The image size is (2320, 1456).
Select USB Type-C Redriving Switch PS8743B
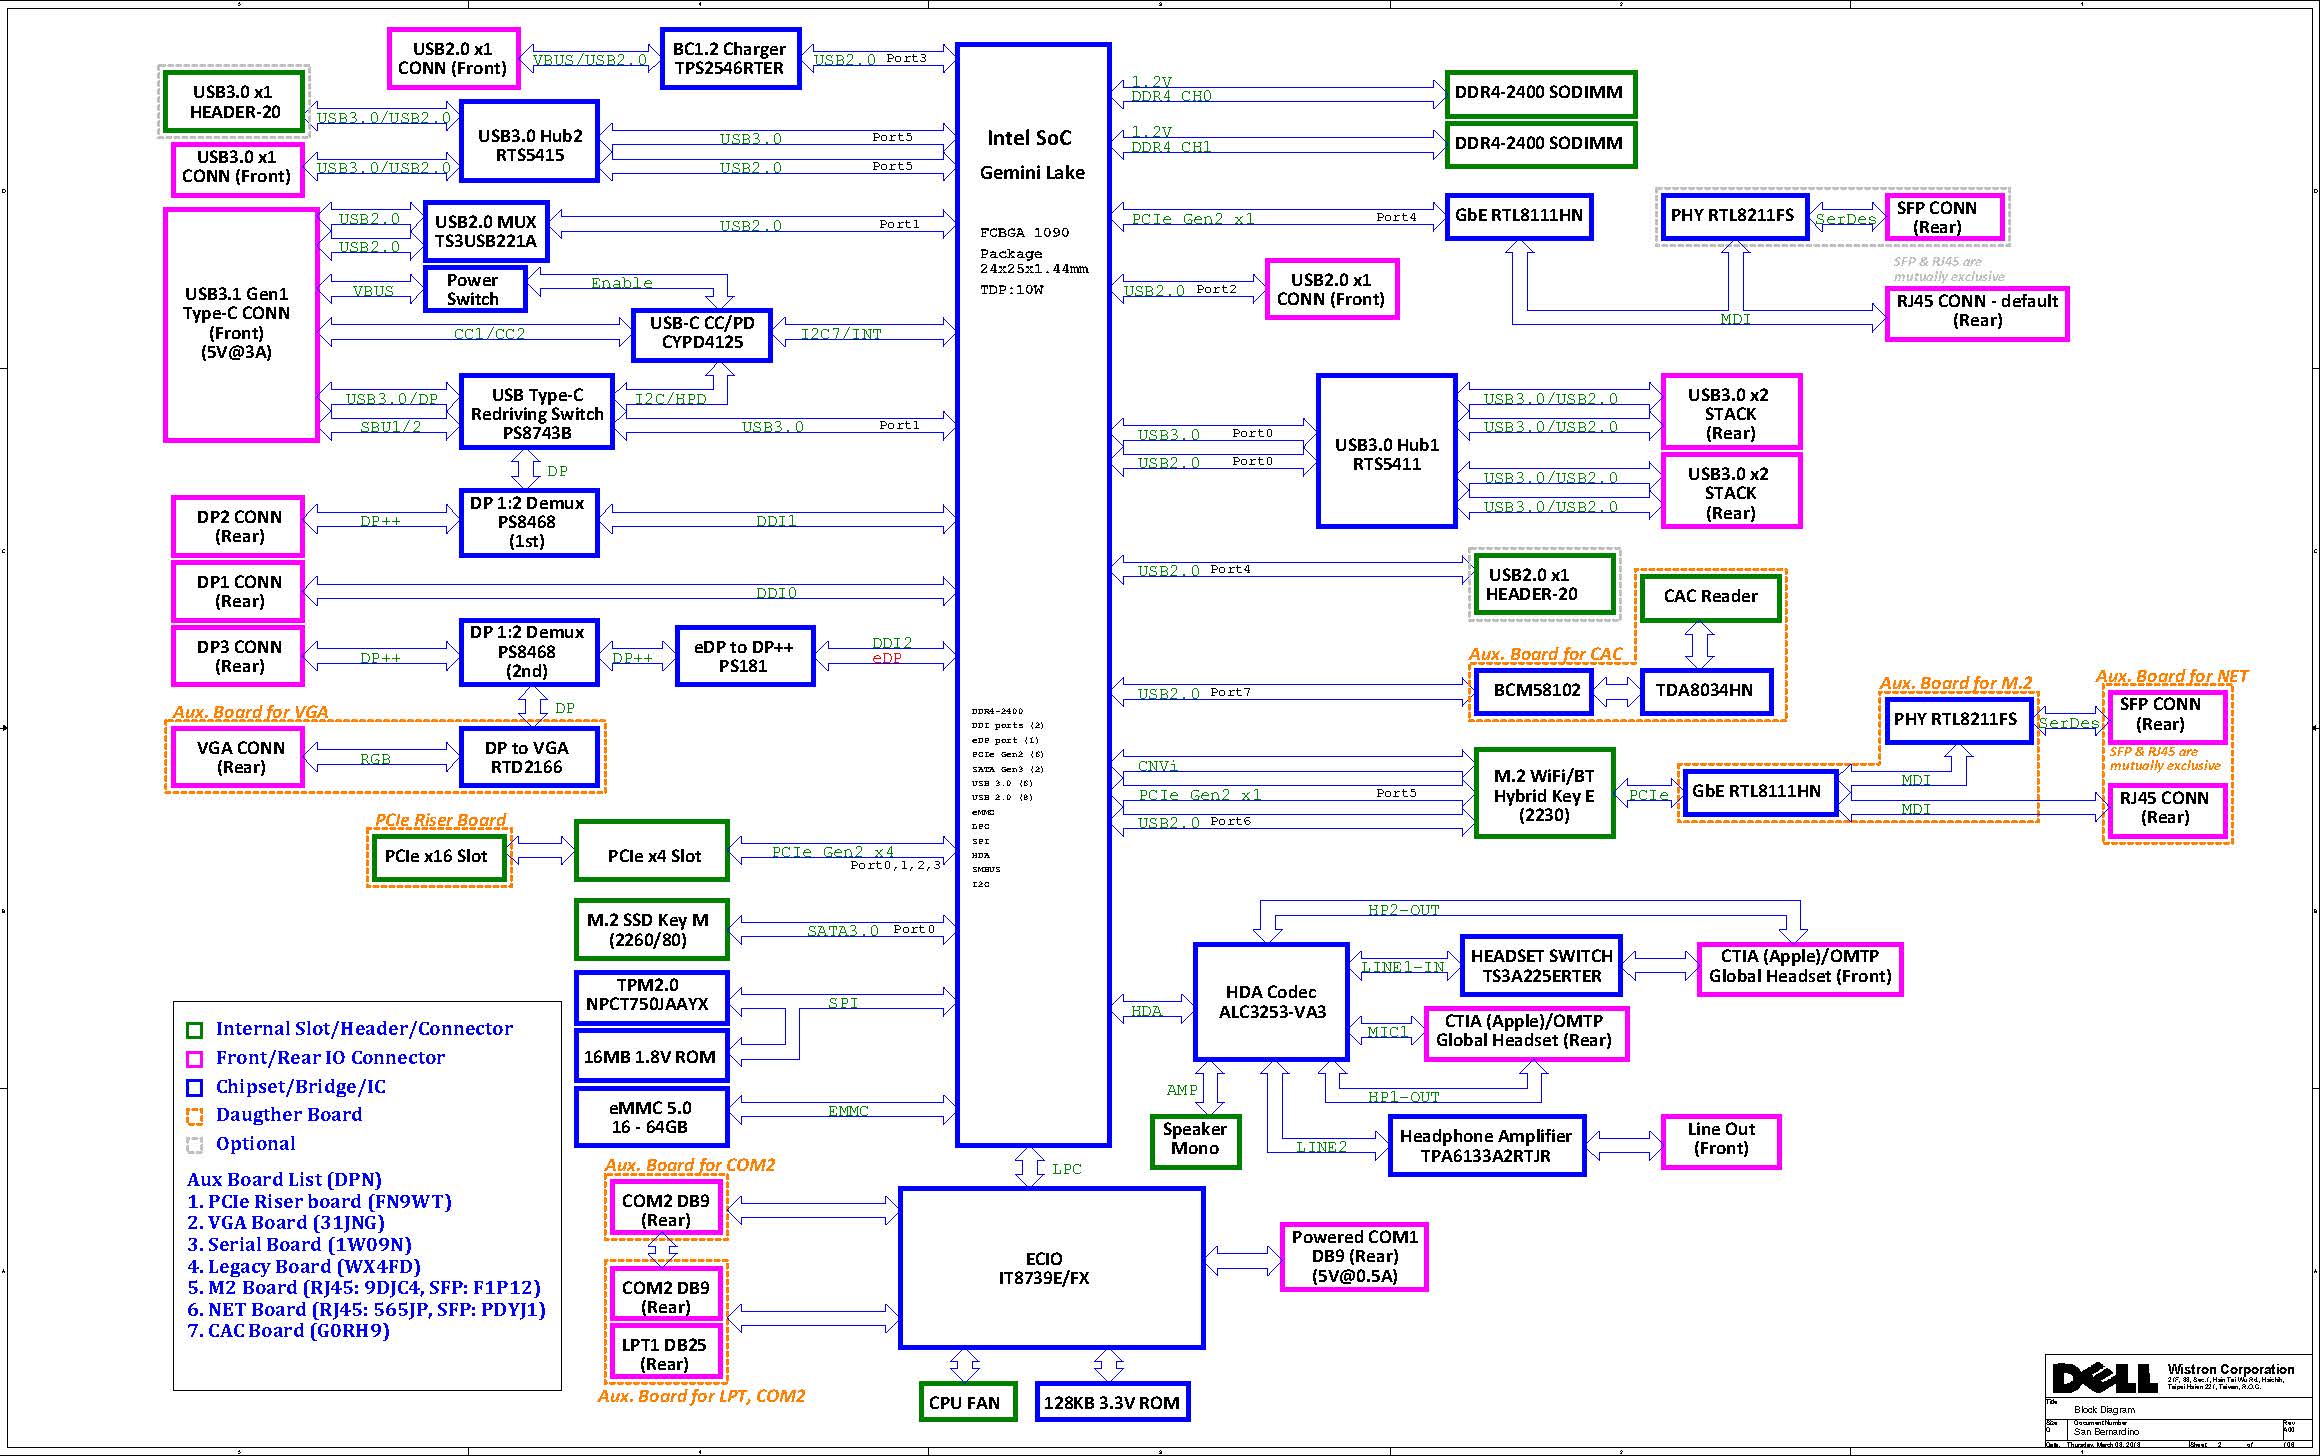coord(536,412)
